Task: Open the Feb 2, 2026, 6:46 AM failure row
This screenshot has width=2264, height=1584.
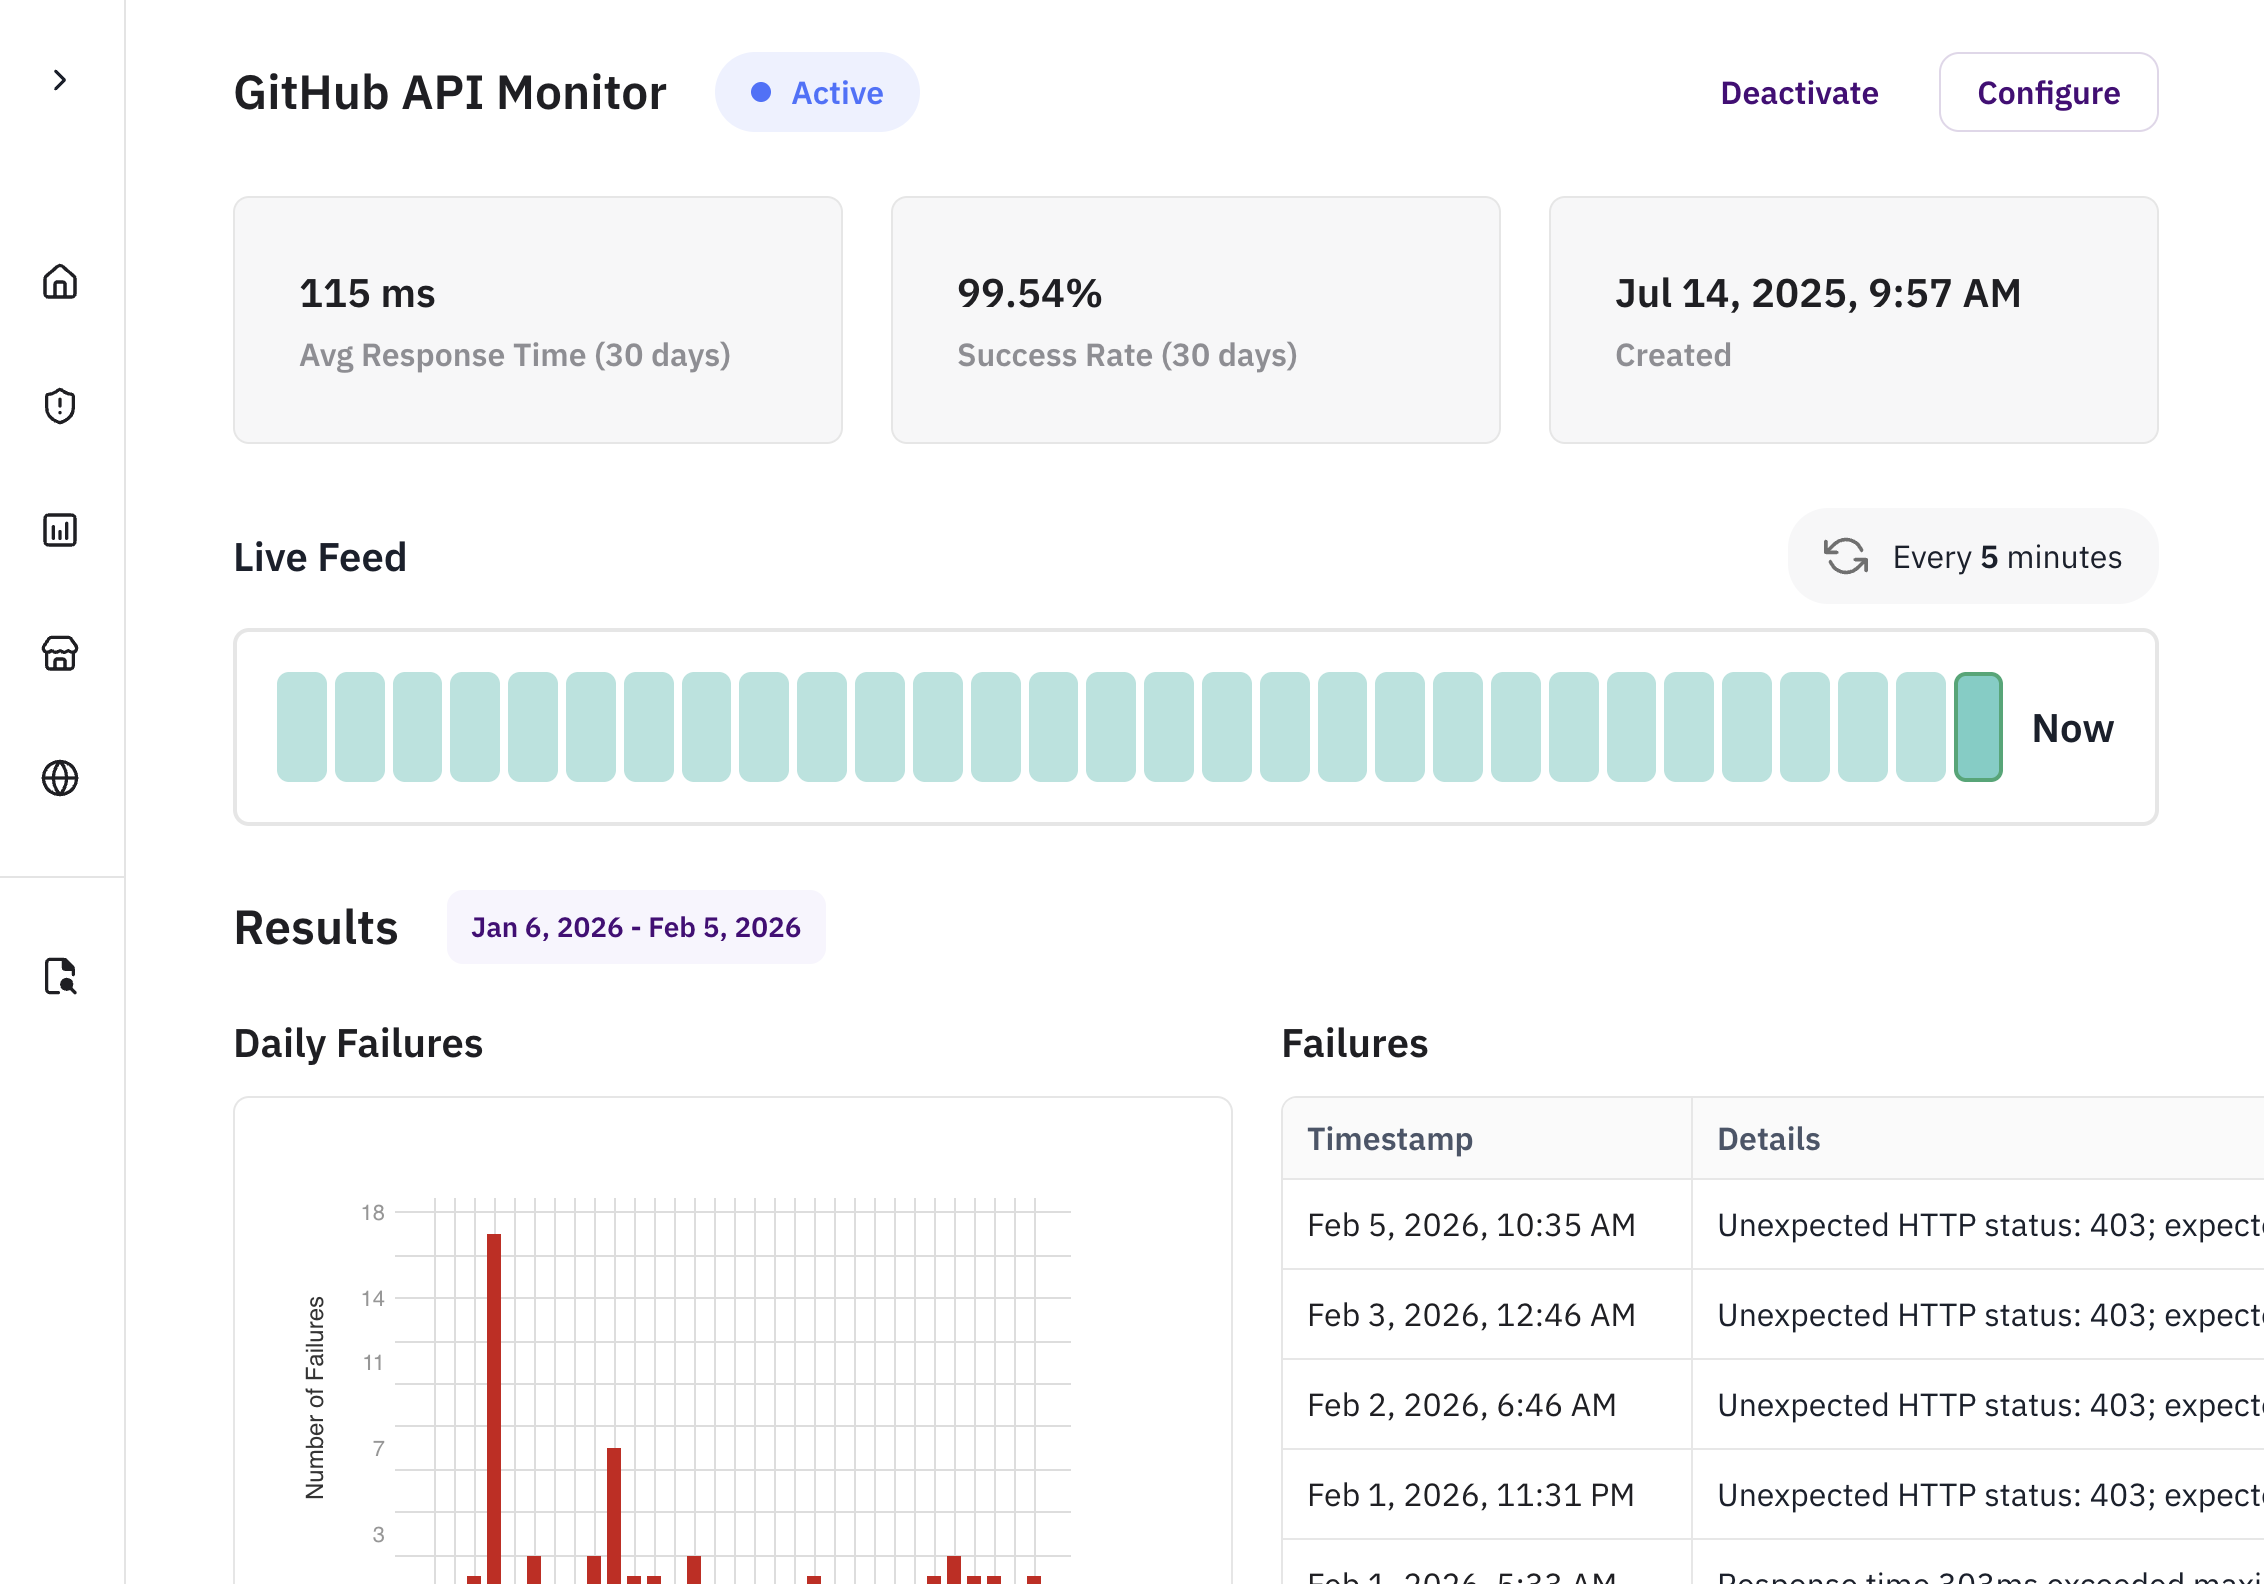Action: tap(1461, 1405)
